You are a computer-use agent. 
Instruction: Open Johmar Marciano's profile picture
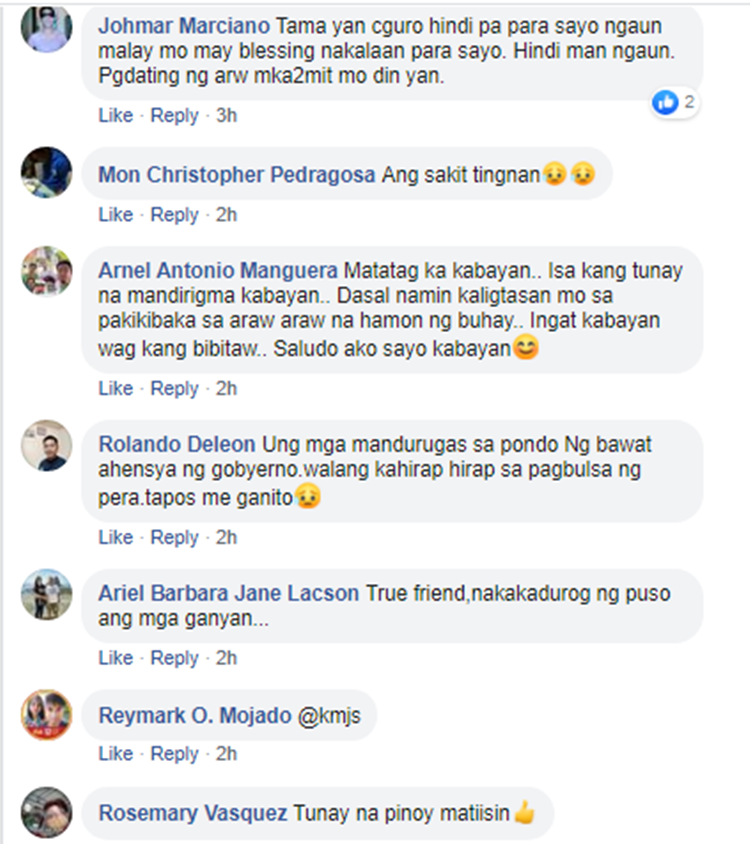click(x=46, y=27)
